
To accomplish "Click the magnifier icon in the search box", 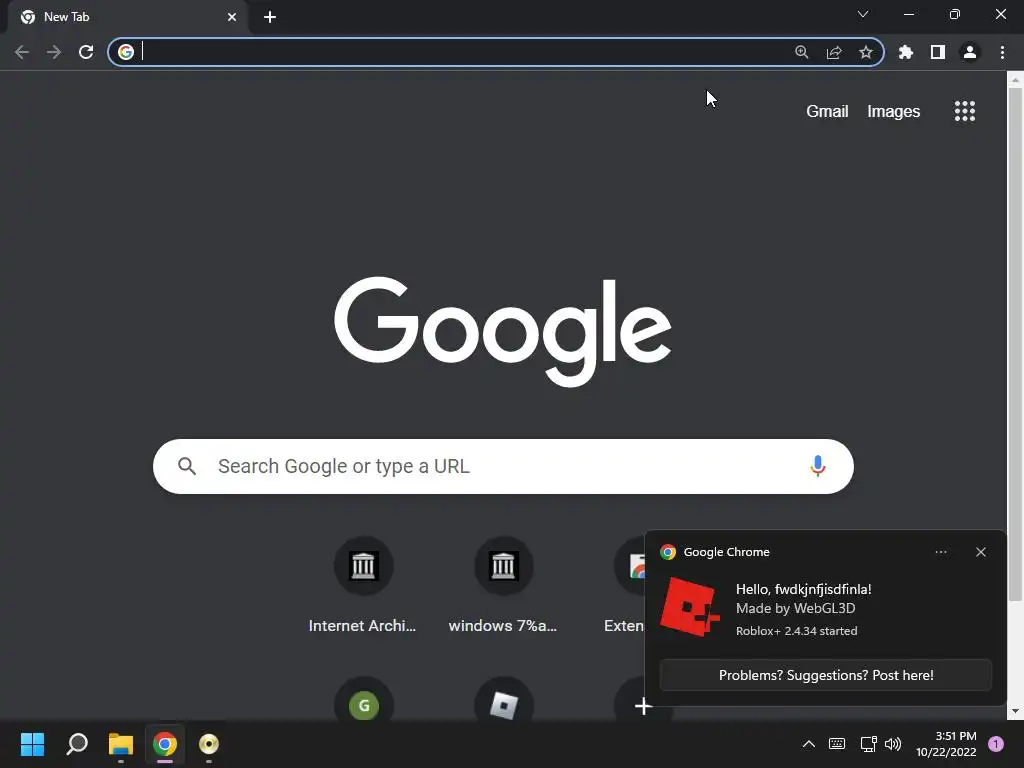I will (187, 466).
